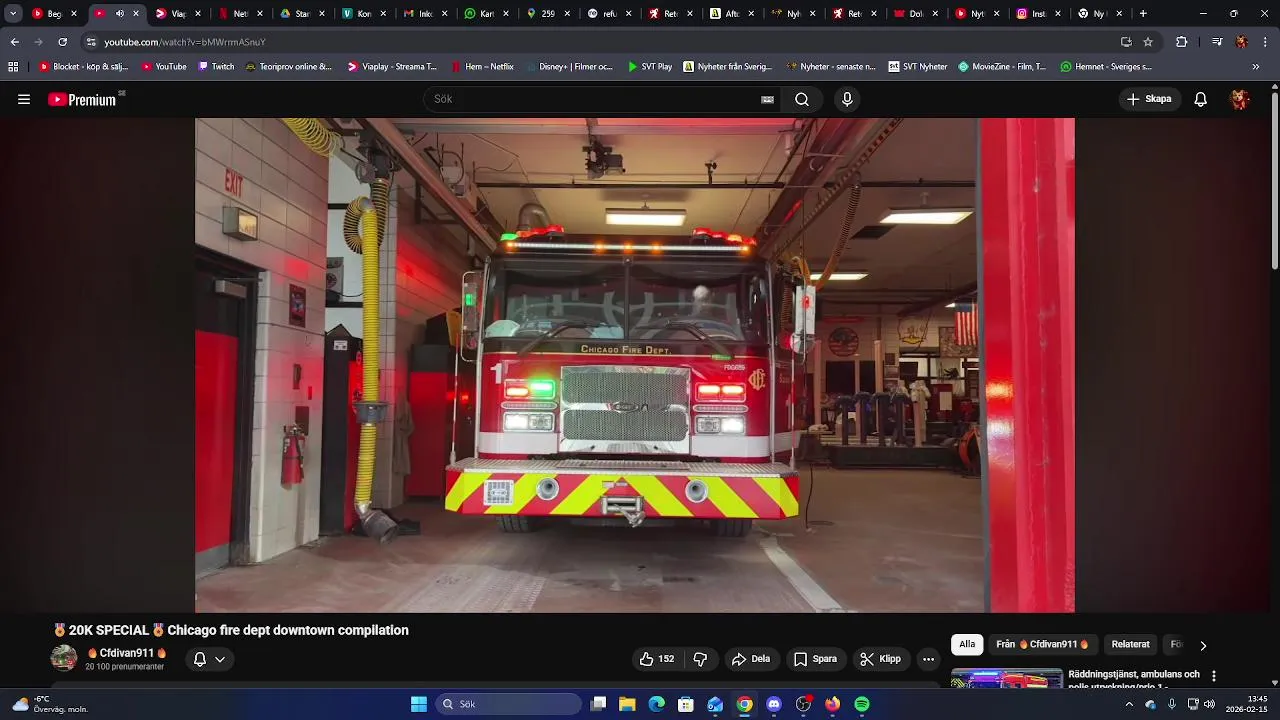This screenshot has height=720, width=1280.
Task: Reload the page in Chrome
Action: click(x=62, y=42)
